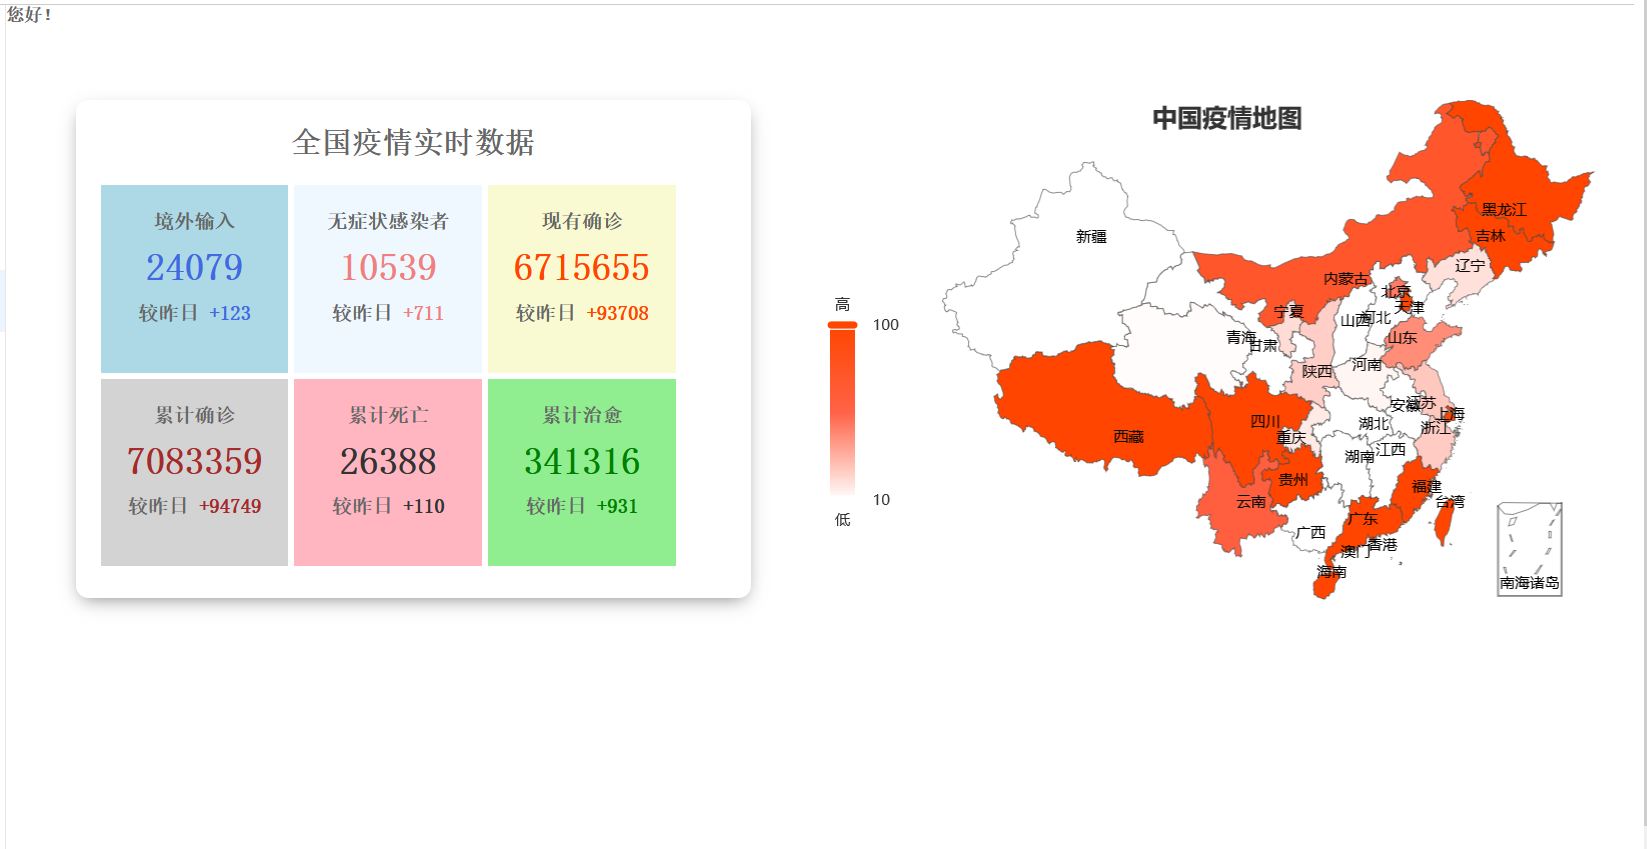The width and height of the screenshot is (1647, 849).
Task: Click the top handle of the map legend slider
Action: click(843, 324)
